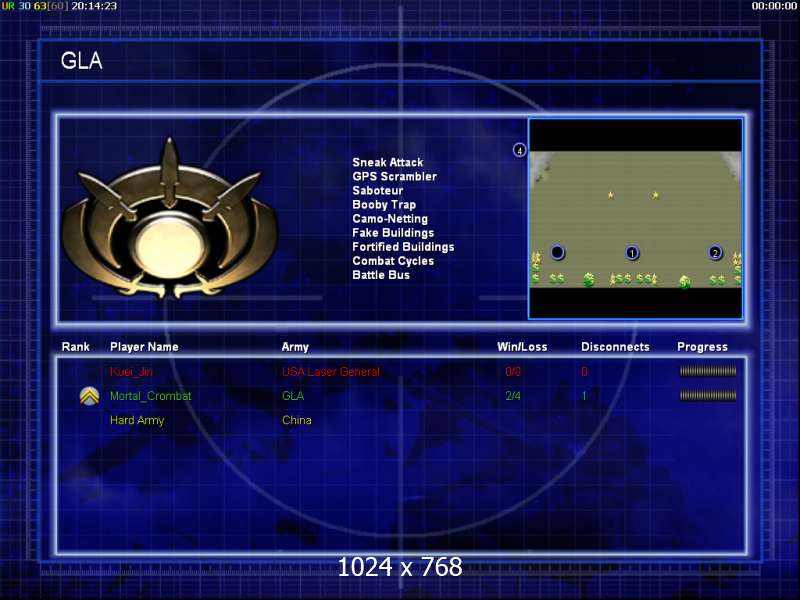This screenshot has height=600, width=800.
Task: Click the China army cell
Action: click(296, 420)
